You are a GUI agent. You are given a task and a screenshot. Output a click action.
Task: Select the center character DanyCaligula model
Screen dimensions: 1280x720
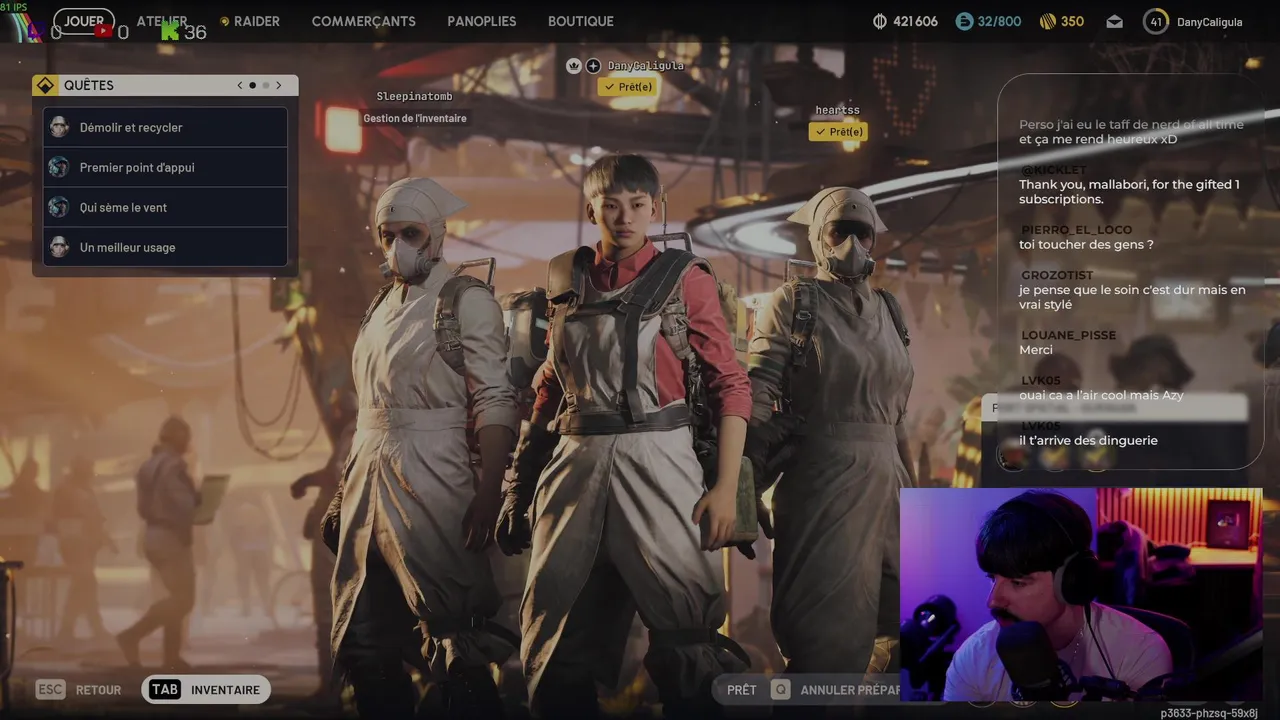[630, 430]
